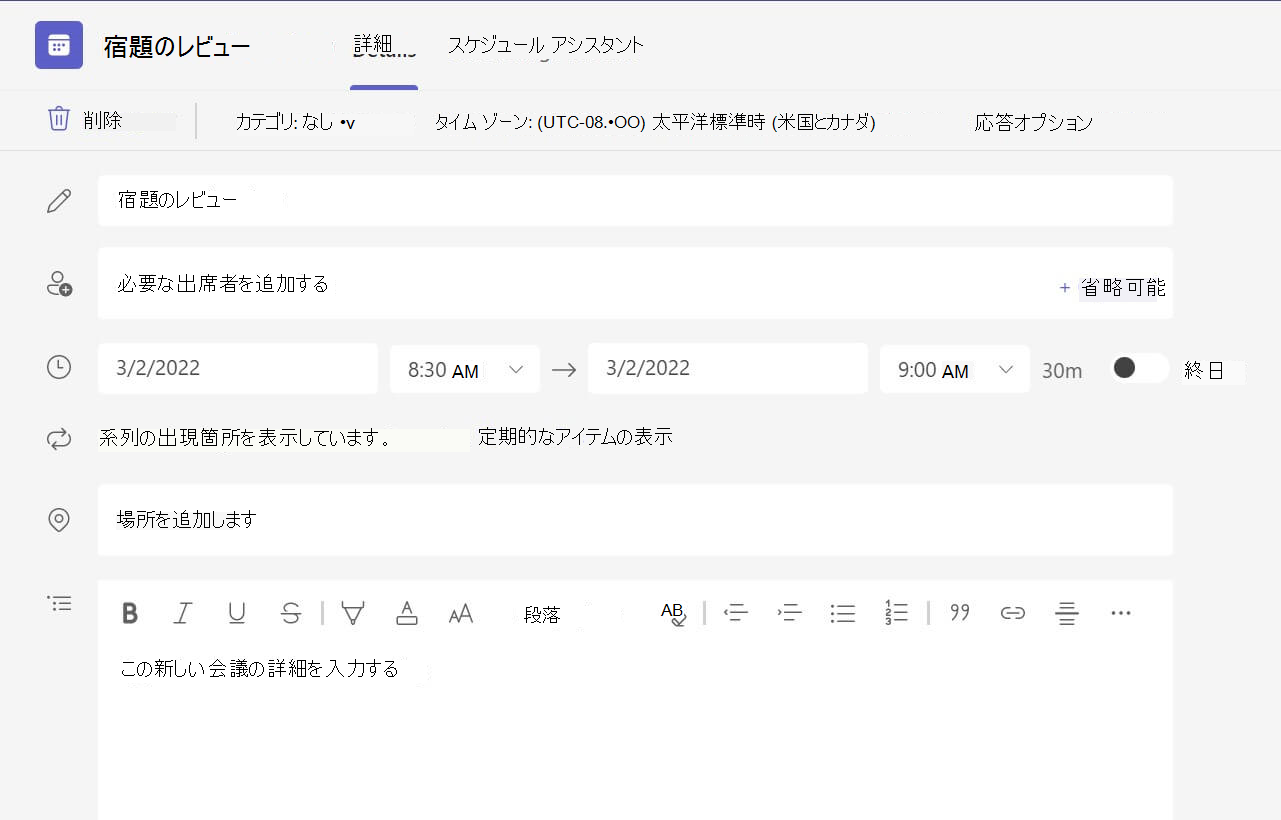Click the purple calendar icon
The width and height of the screenshot is (1281, 820).
tap(59, 45)
